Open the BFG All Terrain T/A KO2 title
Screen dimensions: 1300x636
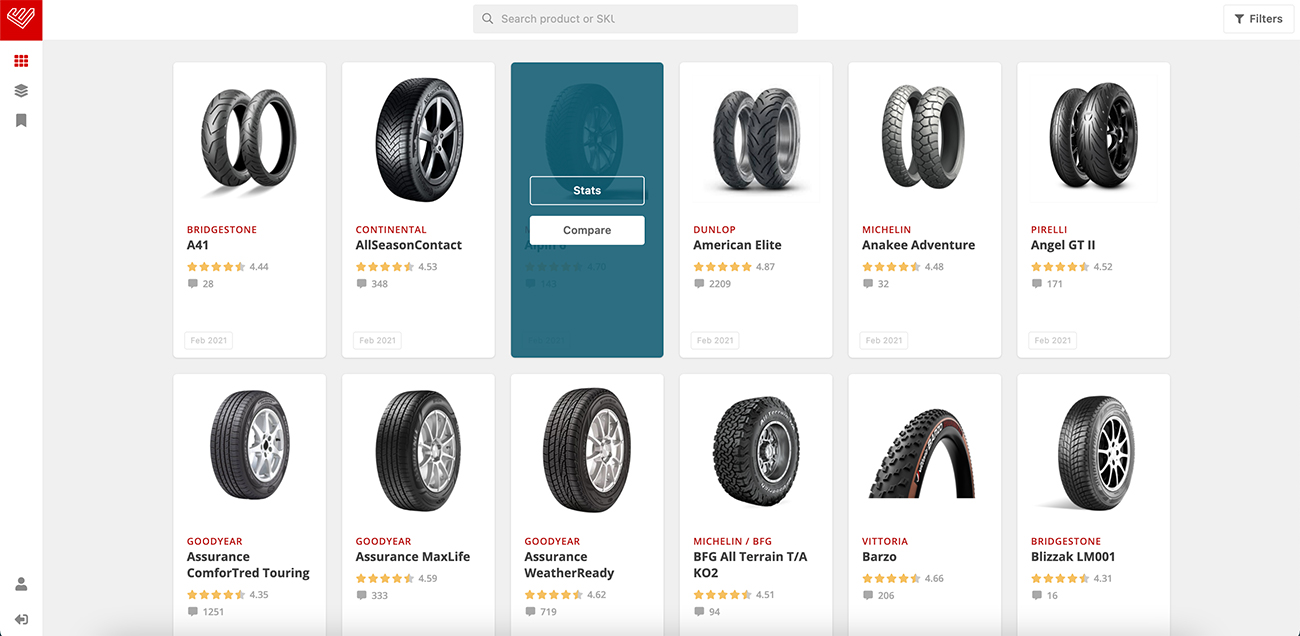750,565
